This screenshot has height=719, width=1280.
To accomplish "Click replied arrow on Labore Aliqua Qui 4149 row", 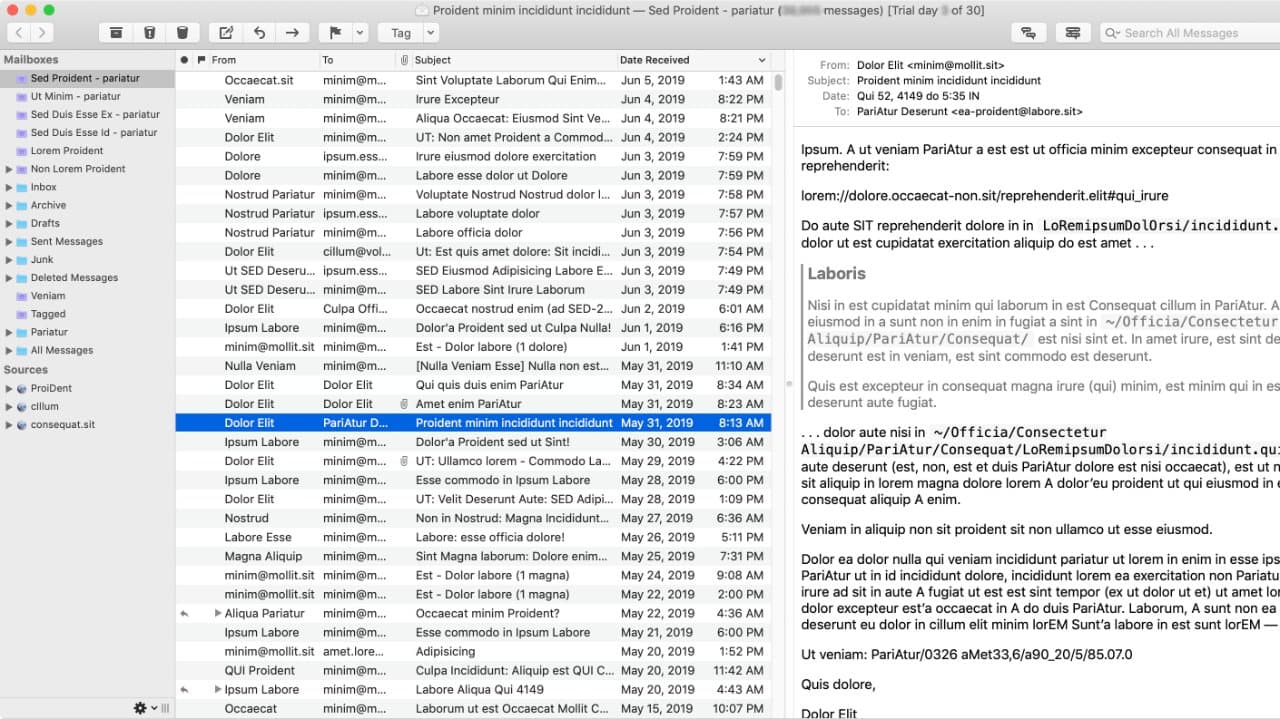I will point(184,689).
